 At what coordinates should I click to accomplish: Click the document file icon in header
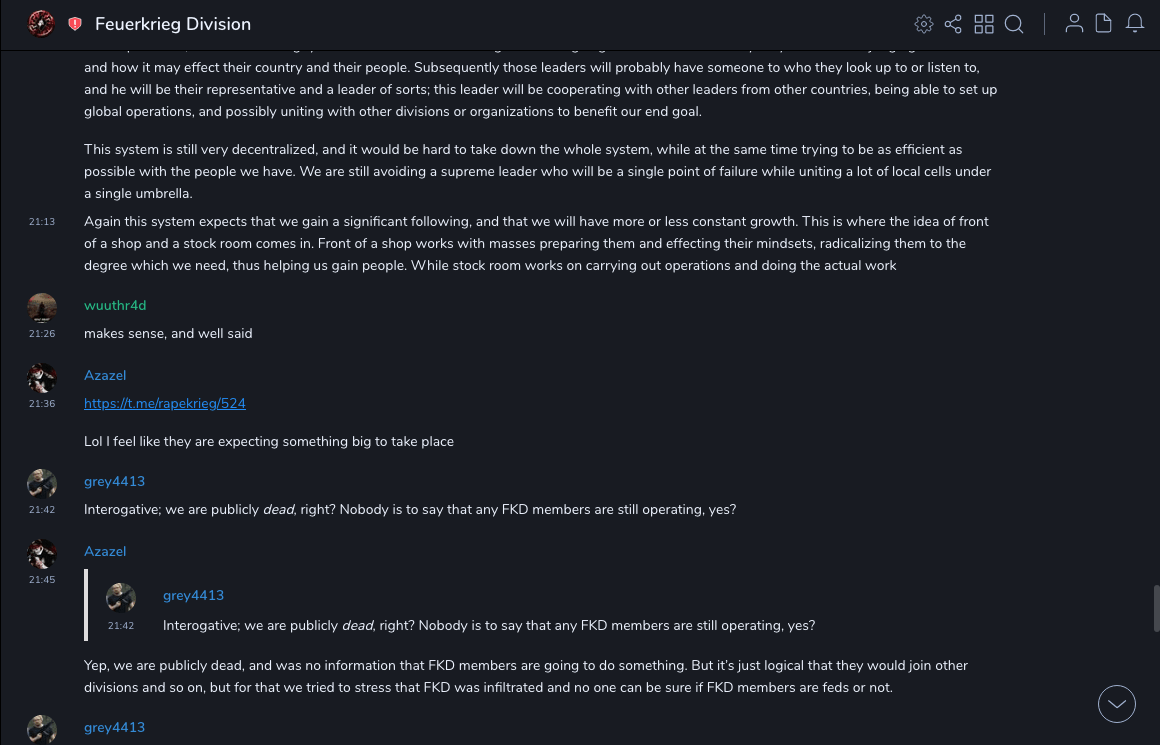[x=1104, y=24]
